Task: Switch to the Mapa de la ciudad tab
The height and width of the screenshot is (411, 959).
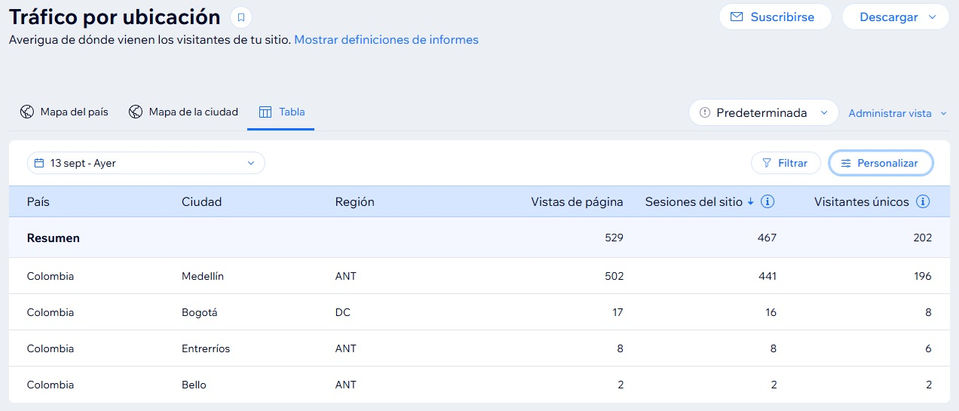Action: click(x=183, y=112)
